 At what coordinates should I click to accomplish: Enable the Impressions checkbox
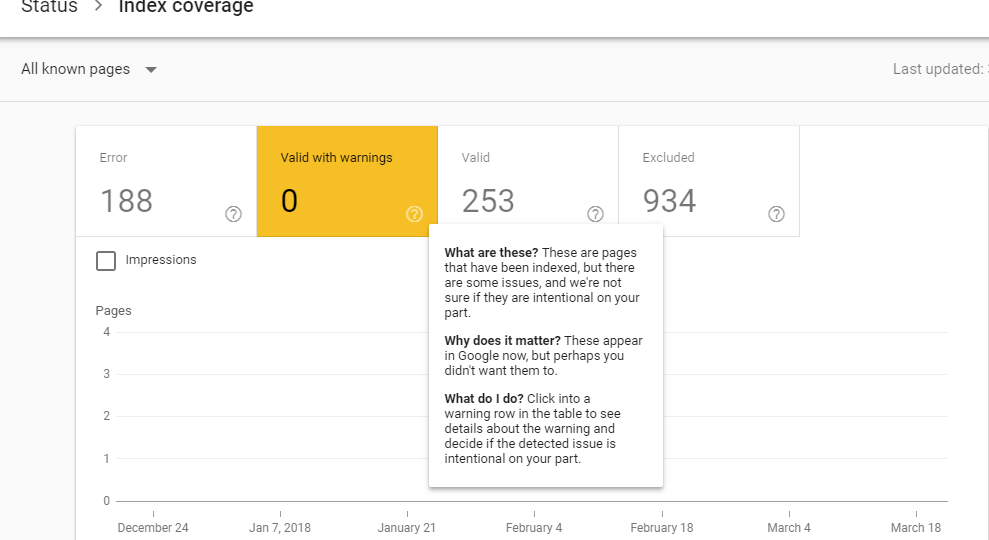(x=106, y=261)
